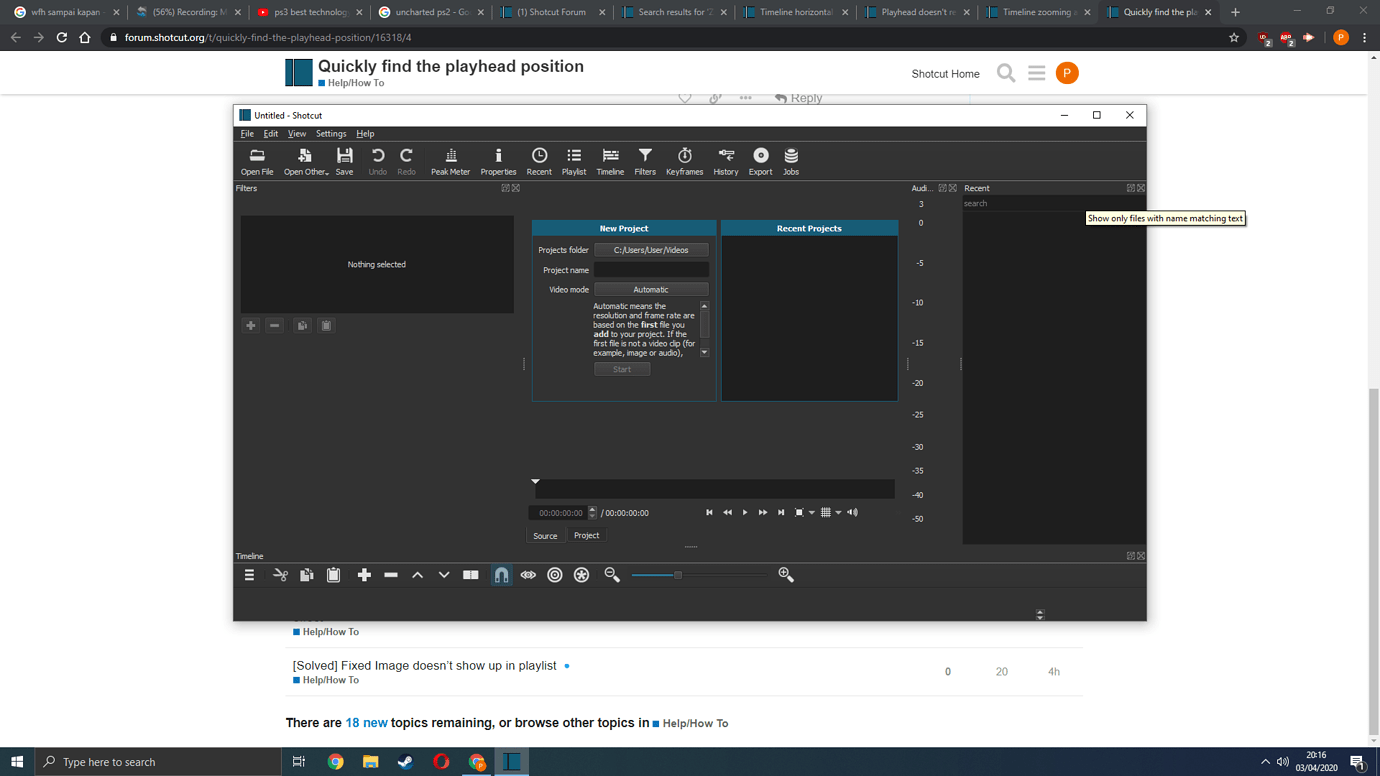Open the Keyframes panel
The height and width of the screenshot is (776, 1380).
(x=684, y=160)
